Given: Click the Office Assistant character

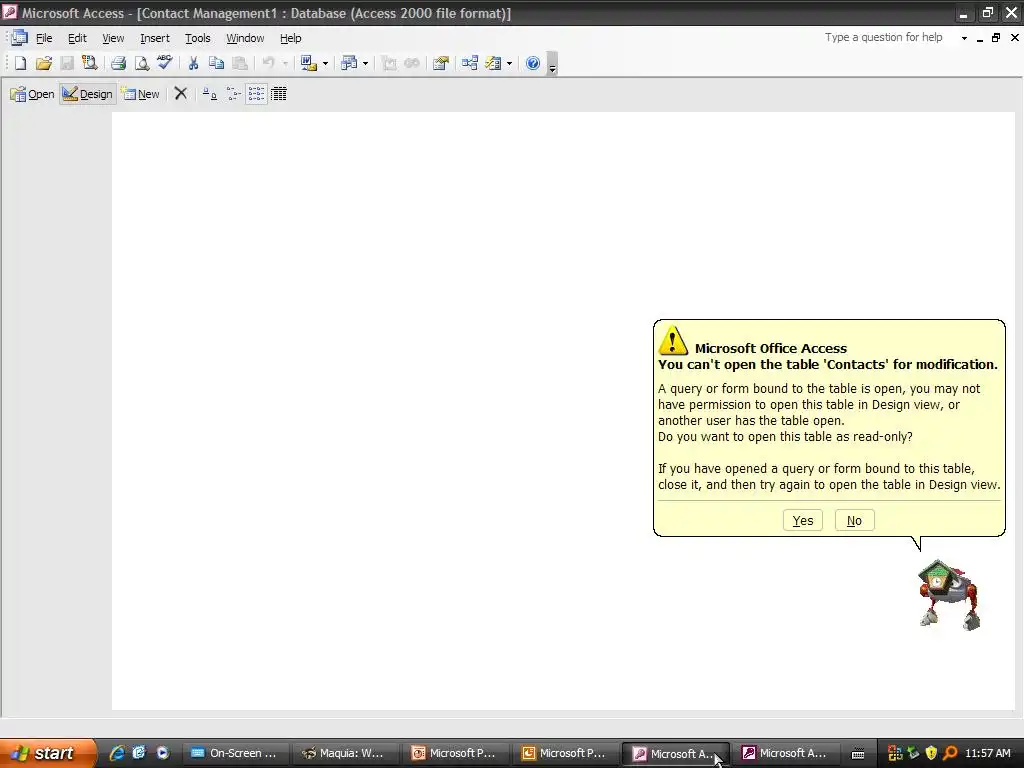Looking at the screenshot, I should pos(949,595).
